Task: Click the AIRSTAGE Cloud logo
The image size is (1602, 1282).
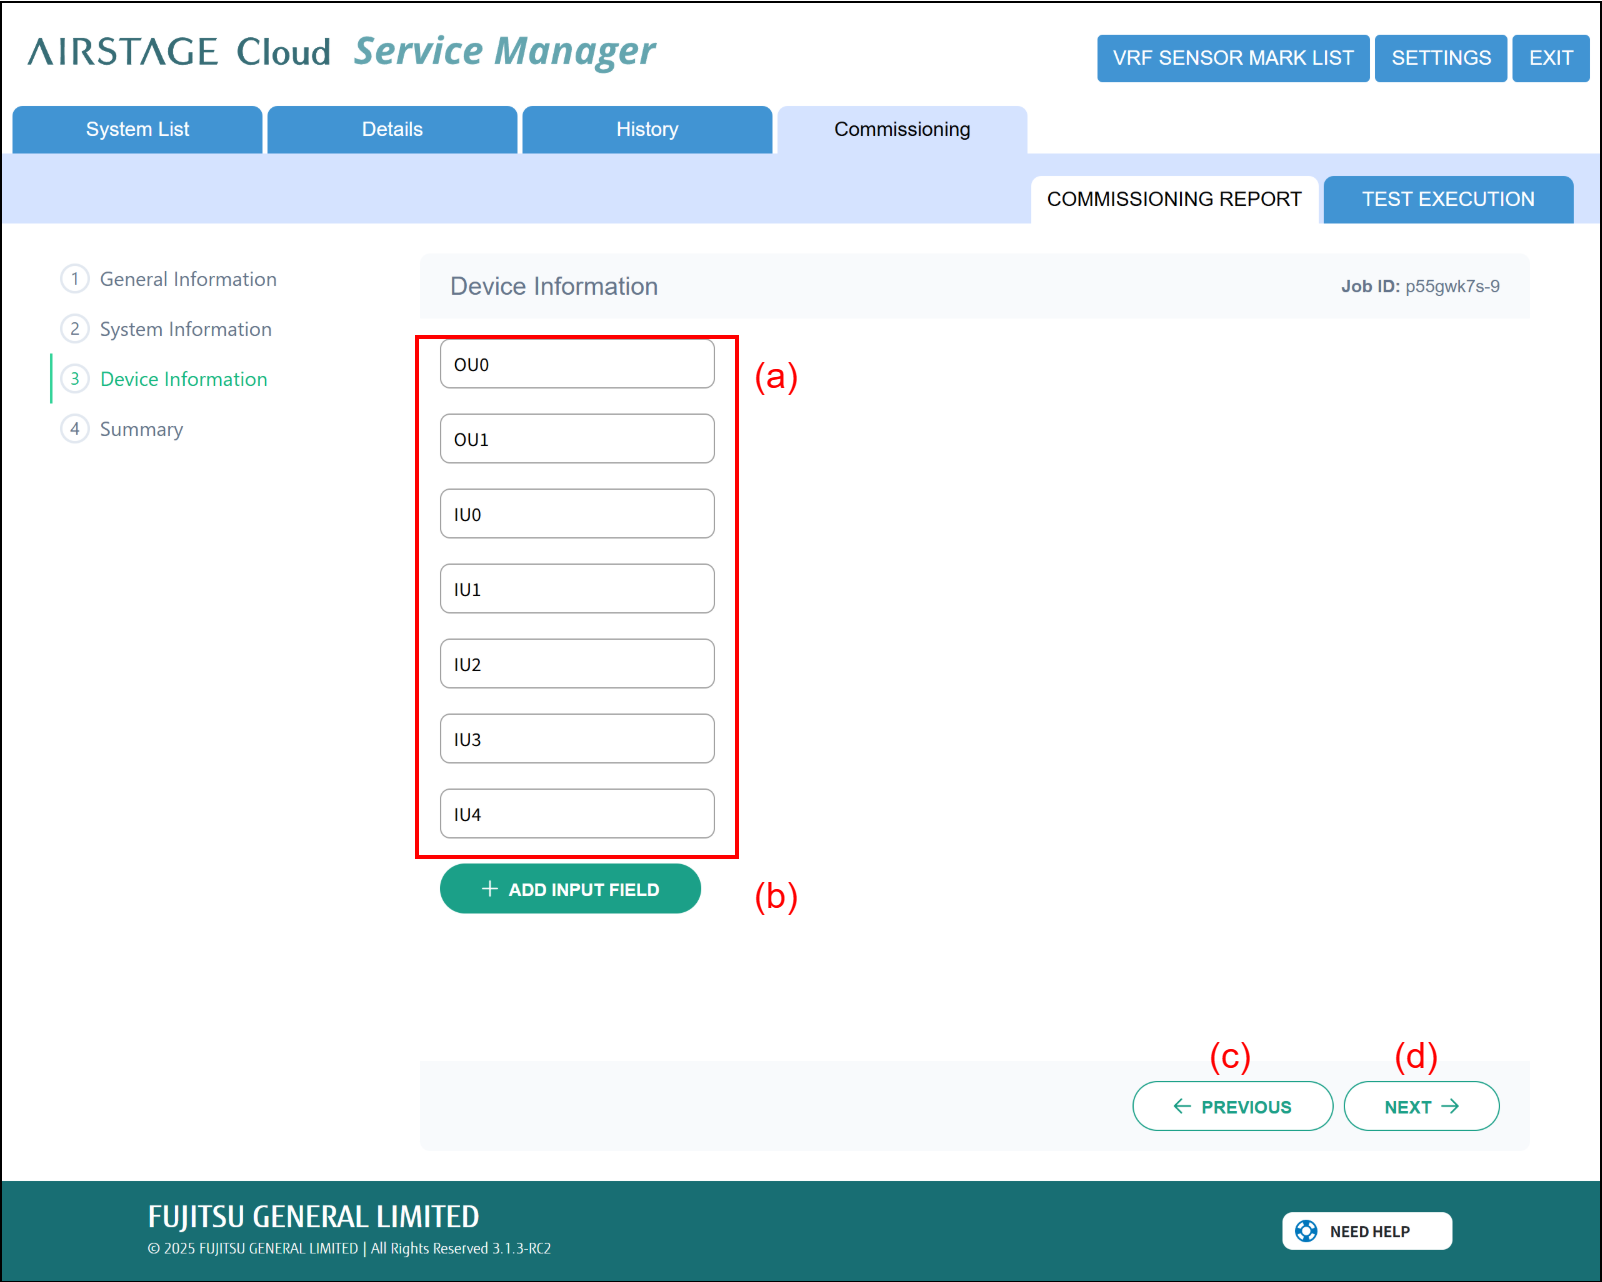Action: (179, 52)
